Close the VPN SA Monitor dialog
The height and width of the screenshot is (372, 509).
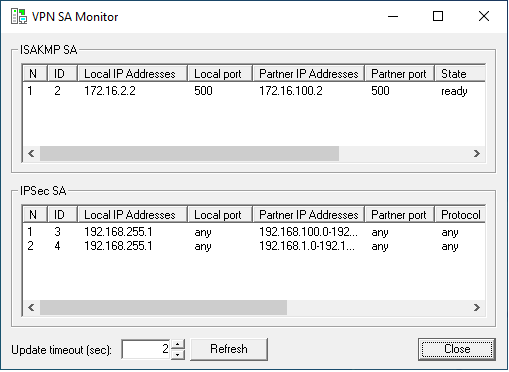point(457,349)
